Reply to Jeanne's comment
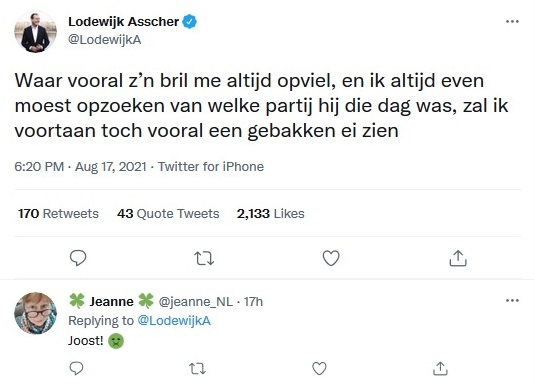535x388 pixels. (x=76, y=369)
